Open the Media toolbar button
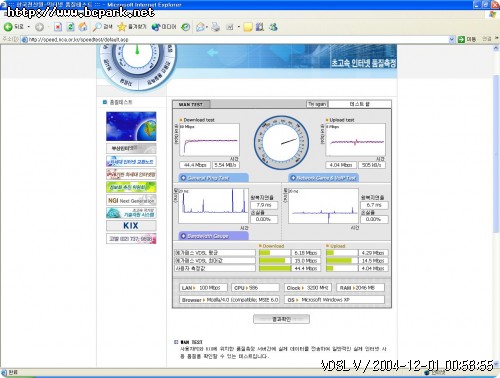500x378 pixels. (x=164, y=27)
